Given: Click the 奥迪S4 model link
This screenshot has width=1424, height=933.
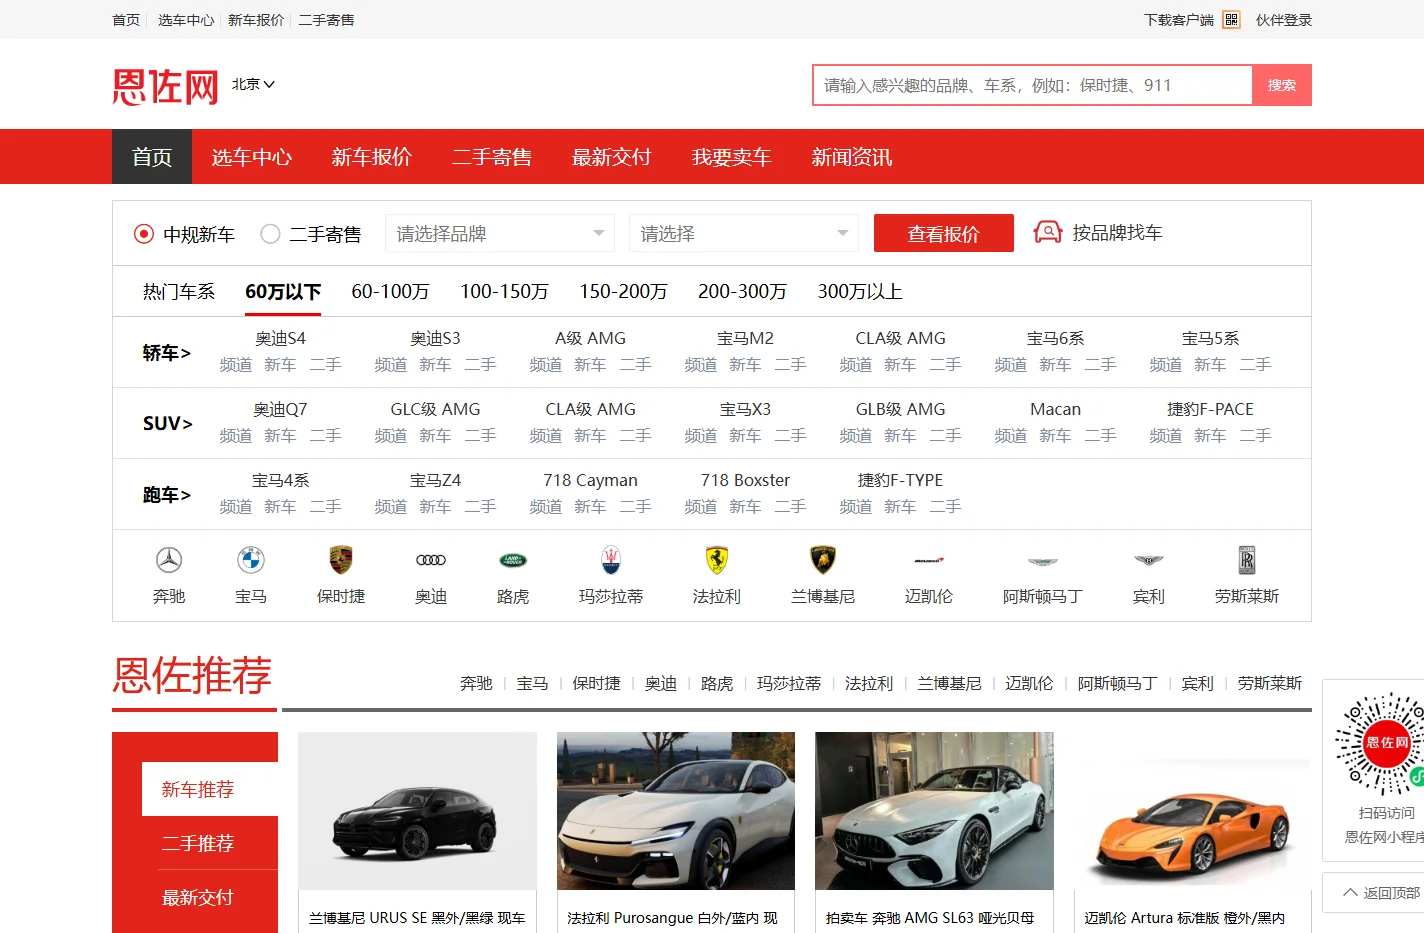Looking at the screenshot, I should (x=280, y=338).
